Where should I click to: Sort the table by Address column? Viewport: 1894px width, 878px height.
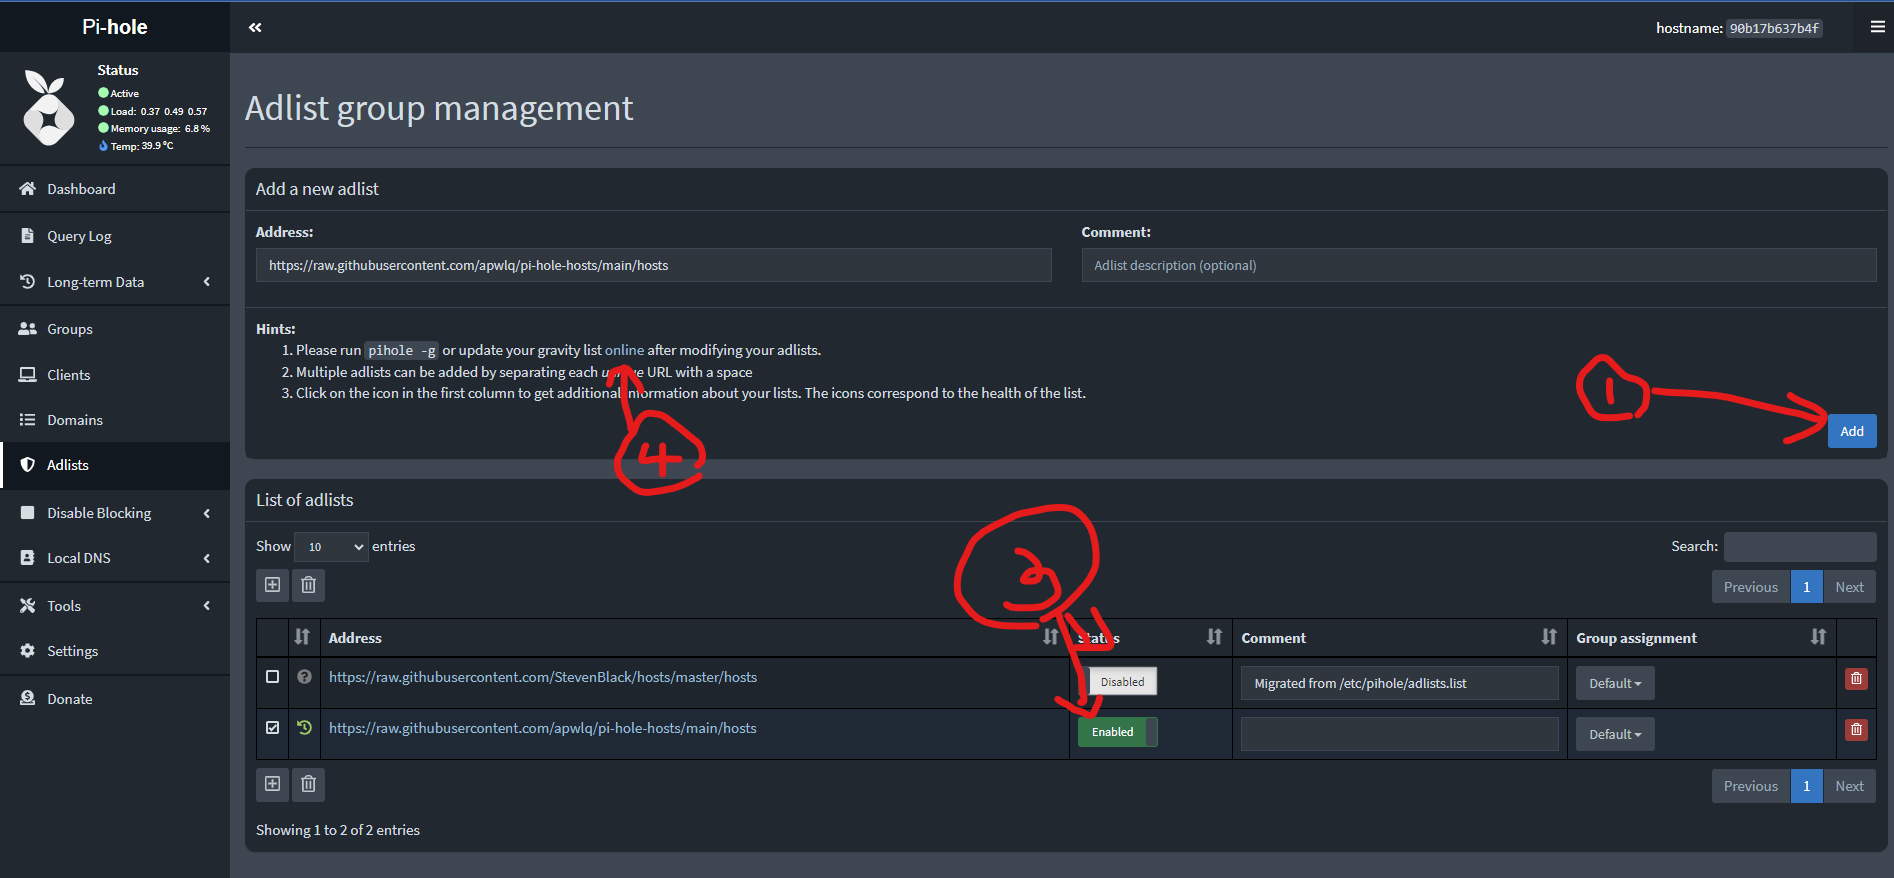pyautogui.click(x=694, y=638)
